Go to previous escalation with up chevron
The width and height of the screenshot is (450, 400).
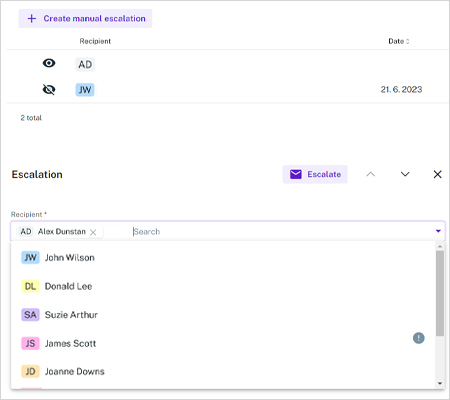tap(371, 174)
